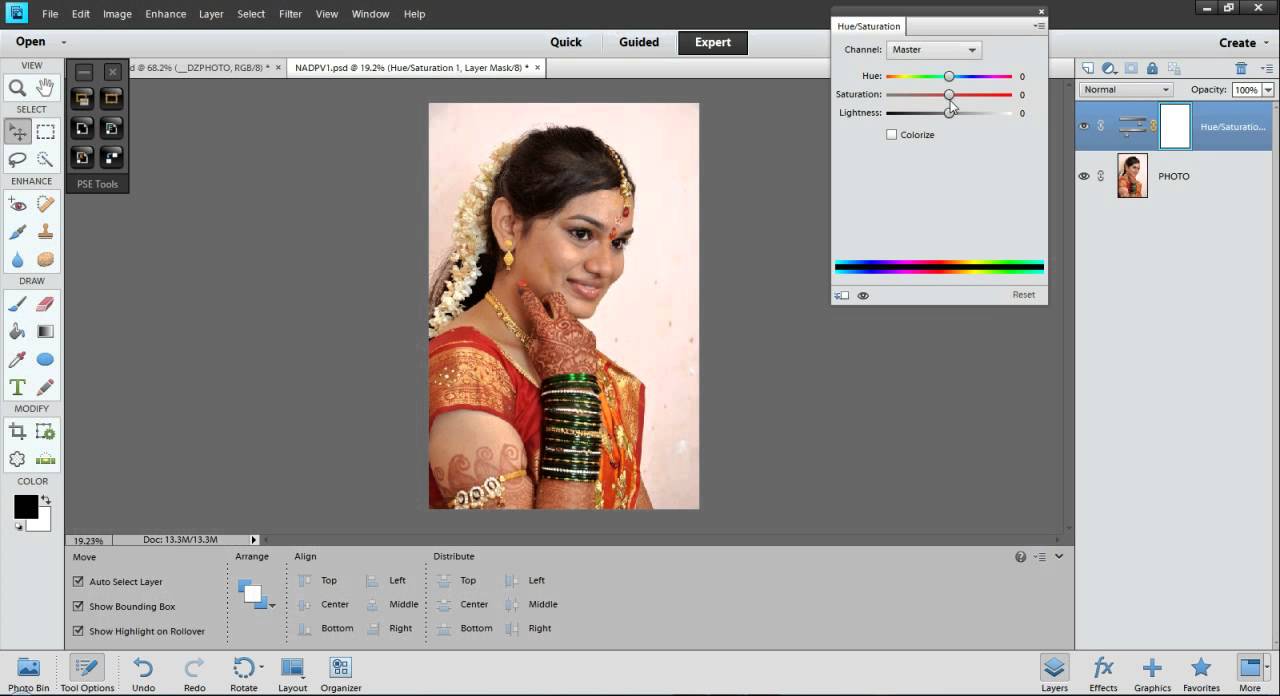Expand the Open dropdown arrow
The height and width of the screenshot is (696, 1280).
tap(64, 42)
